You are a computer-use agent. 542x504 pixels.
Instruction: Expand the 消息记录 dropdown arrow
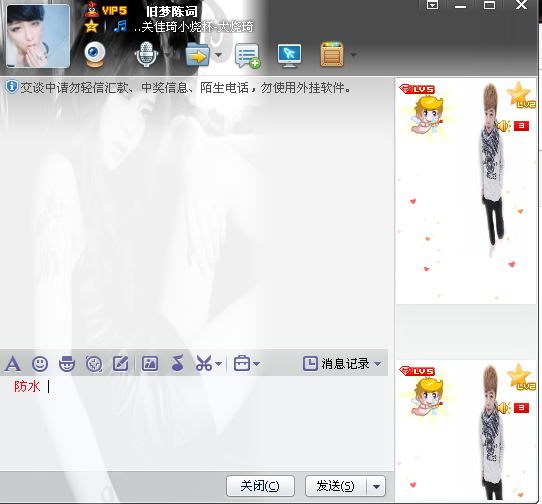[378, 364]
